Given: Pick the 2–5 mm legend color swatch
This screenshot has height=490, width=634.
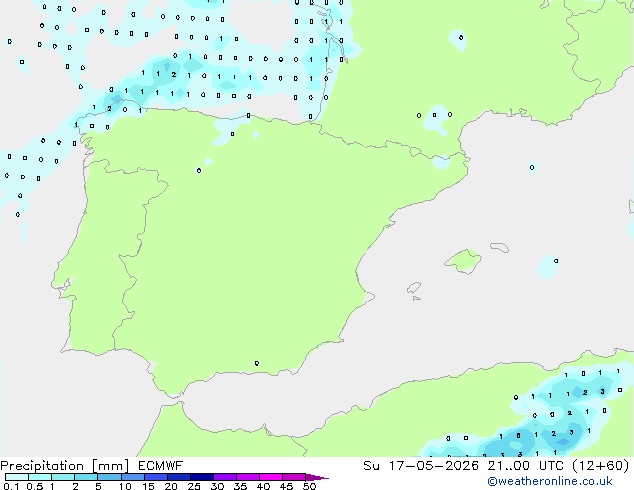Looking at the screenshot, I should 86,477.
